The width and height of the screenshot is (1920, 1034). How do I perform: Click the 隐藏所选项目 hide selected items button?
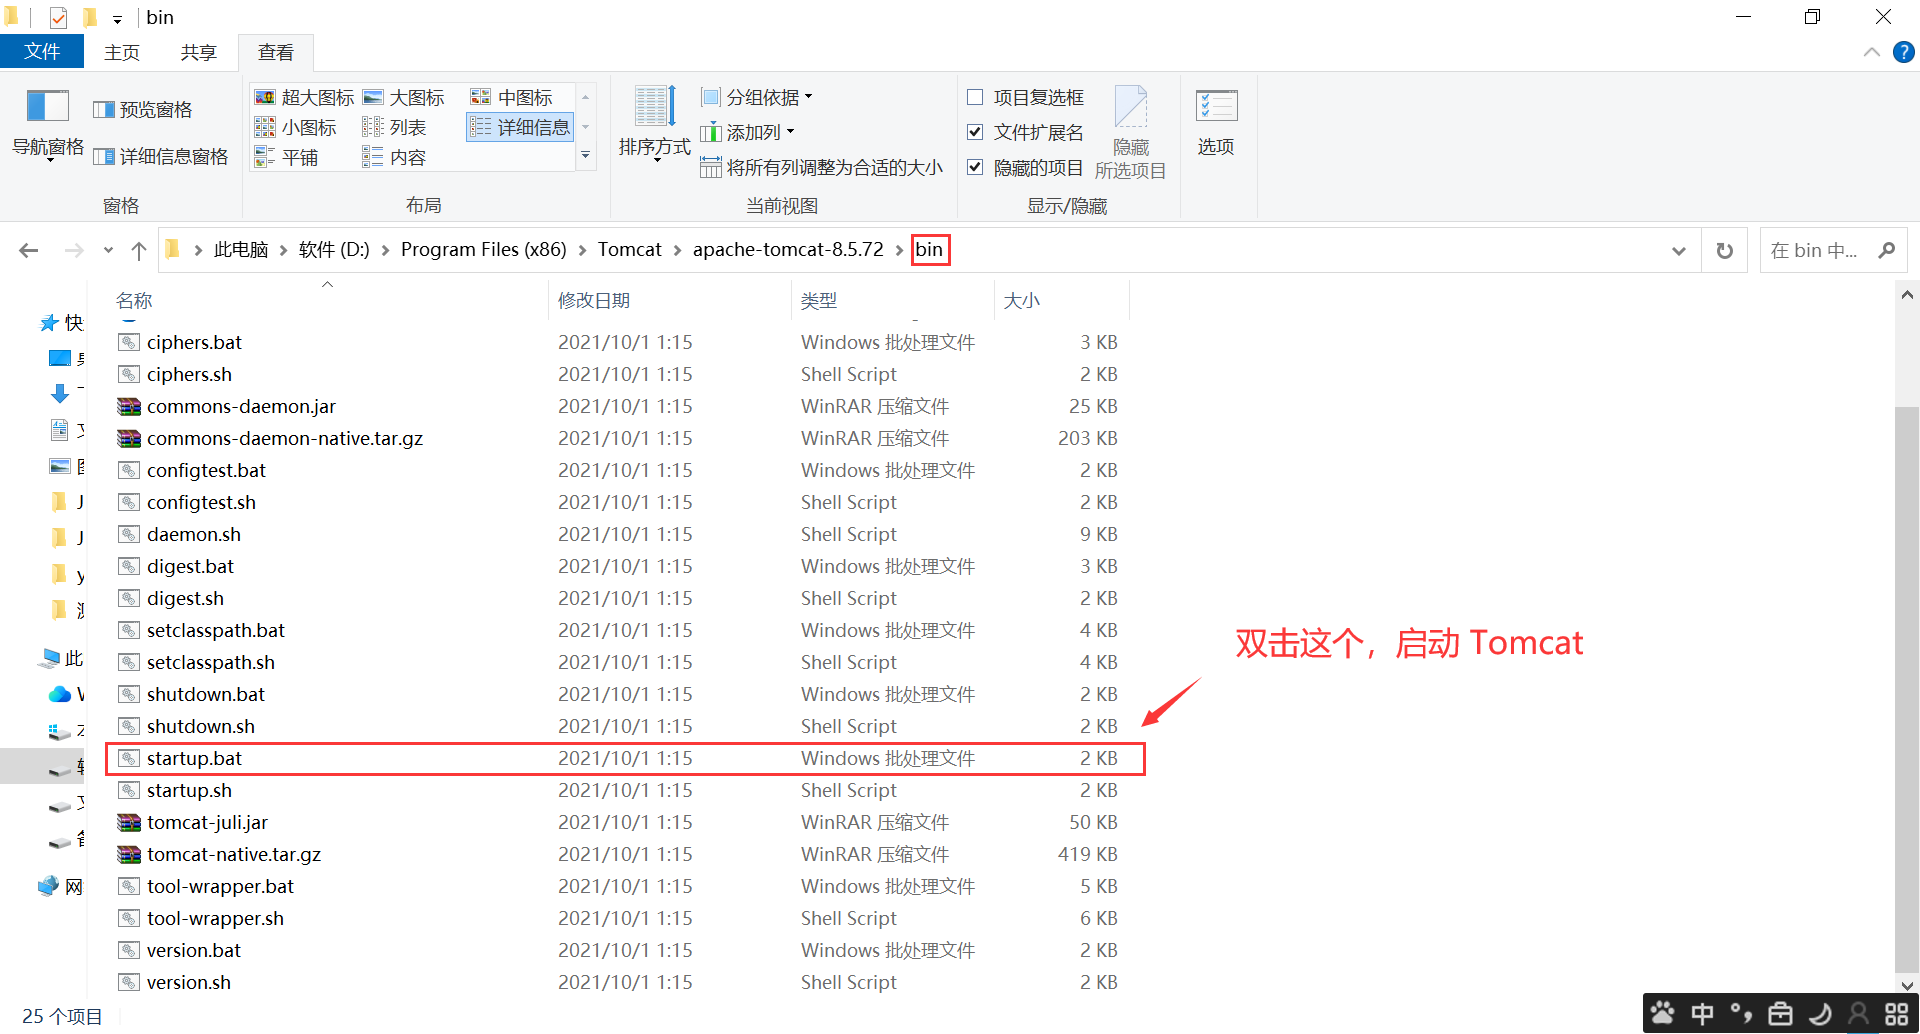[x=1131, y=133]
